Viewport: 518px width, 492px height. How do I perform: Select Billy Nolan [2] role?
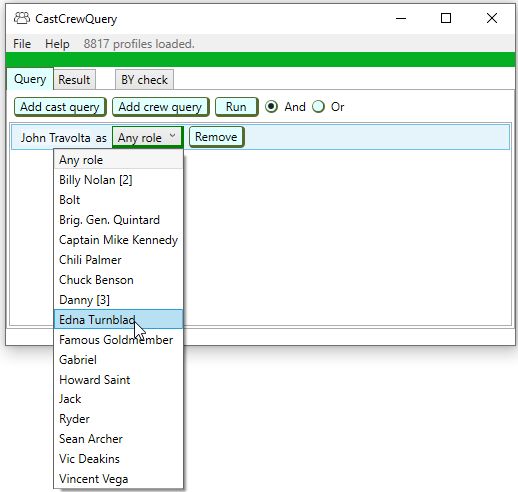[x=118, y=180]
